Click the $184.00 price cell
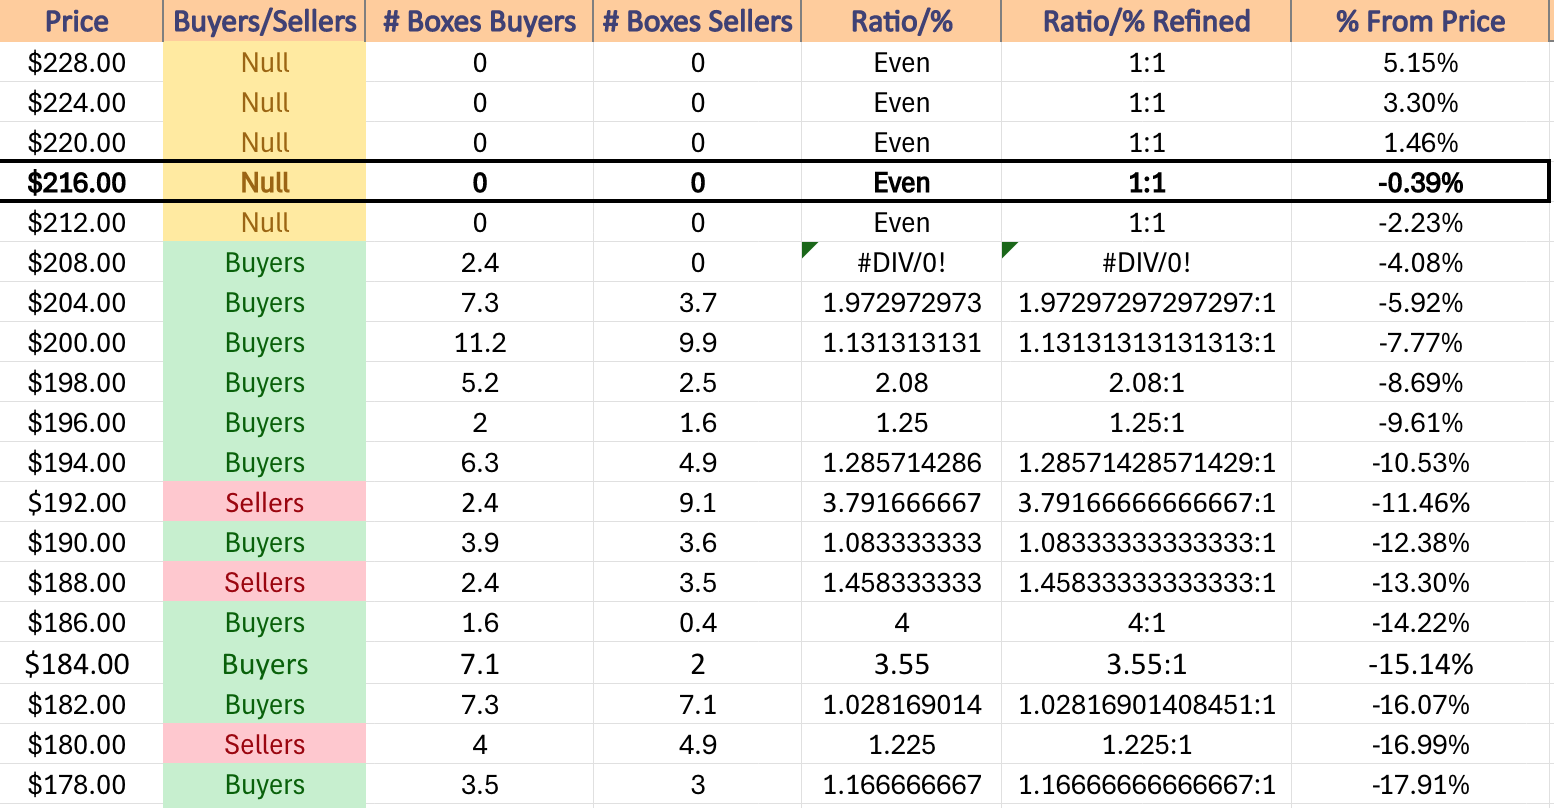This screenshot has height=808, width=1554. click(81, 664)
